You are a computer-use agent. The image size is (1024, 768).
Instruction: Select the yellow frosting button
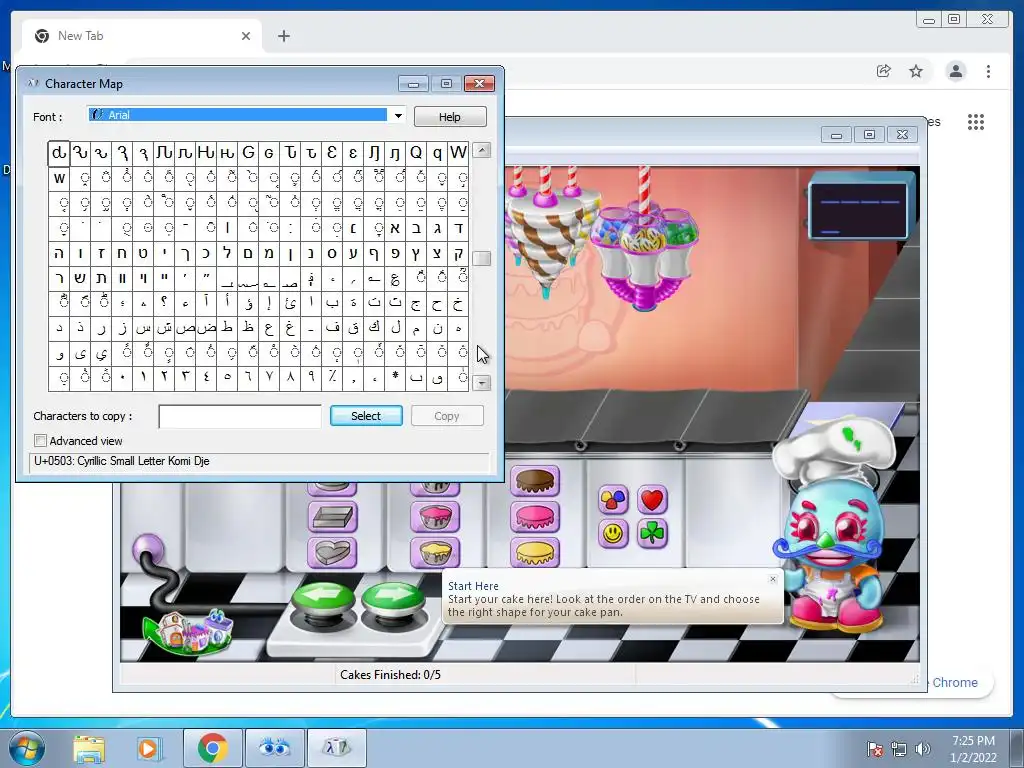click(535, 553)
